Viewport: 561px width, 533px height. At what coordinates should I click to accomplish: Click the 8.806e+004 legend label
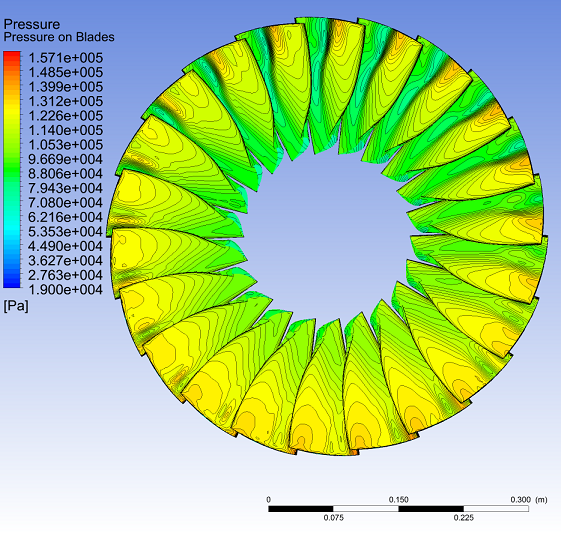pyautogui.click(x=65, y=173)
